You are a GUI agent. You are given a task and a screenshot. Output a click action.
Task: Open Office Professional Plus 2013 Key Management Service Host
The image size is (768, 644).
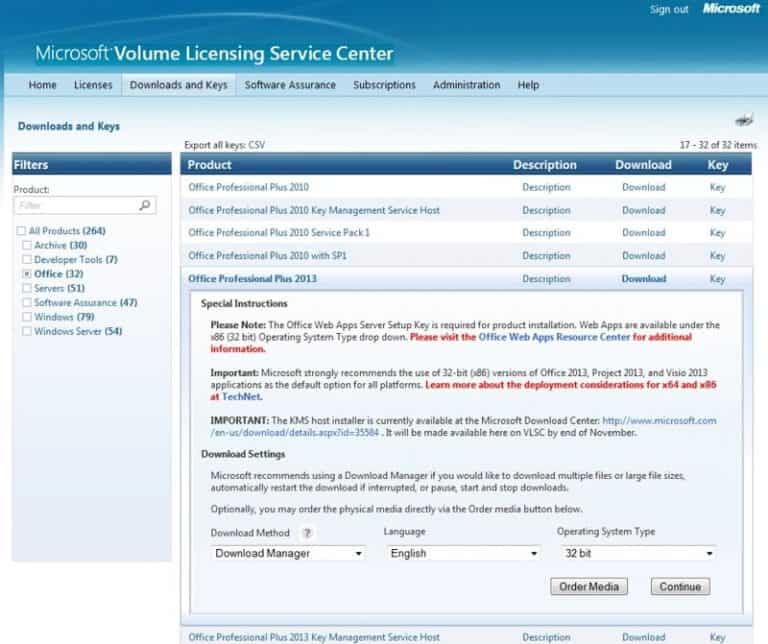tap(314, 637)
